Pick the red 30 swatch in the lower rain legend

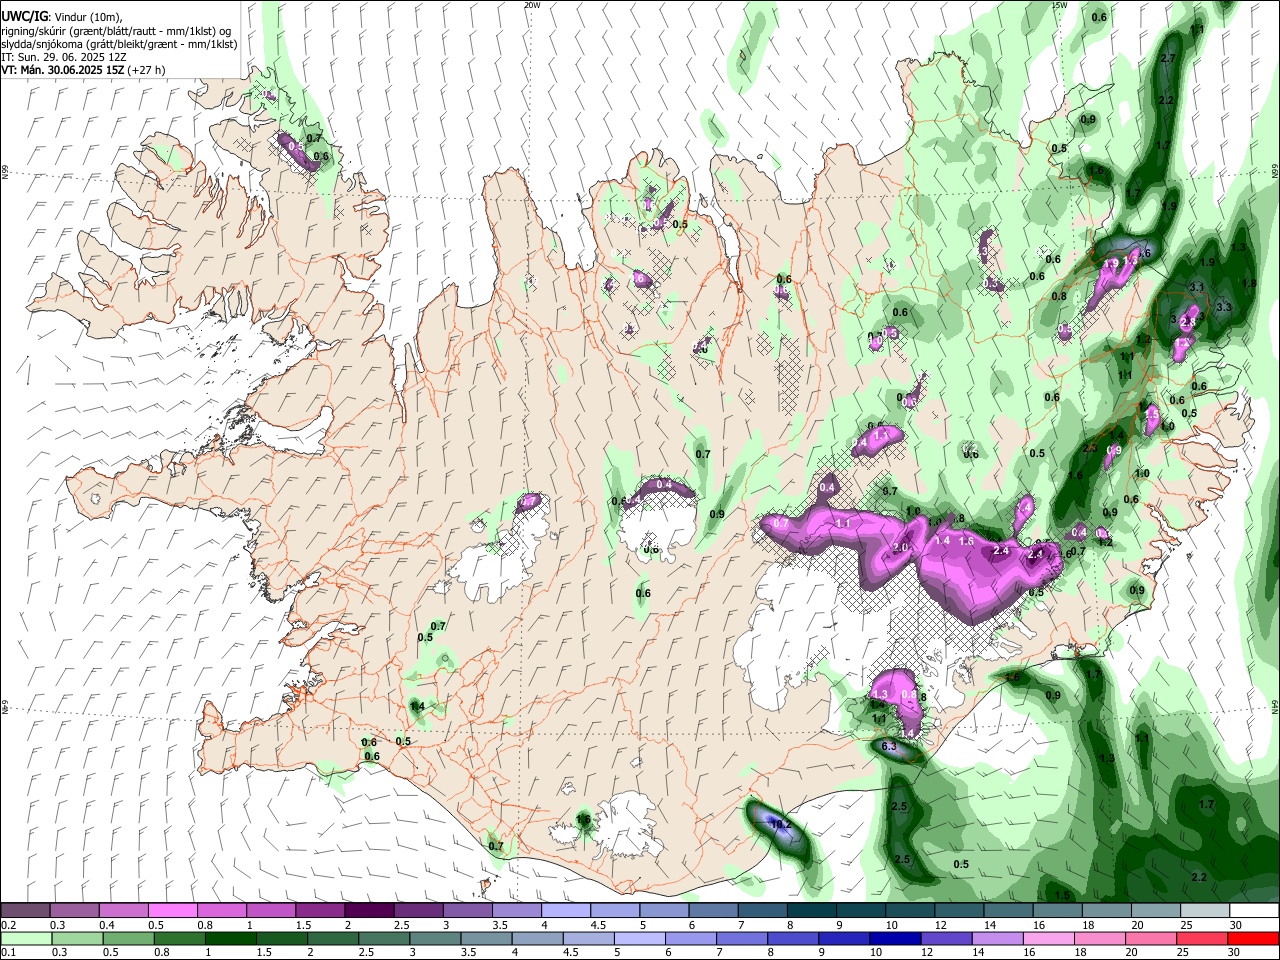(1254, 938)
